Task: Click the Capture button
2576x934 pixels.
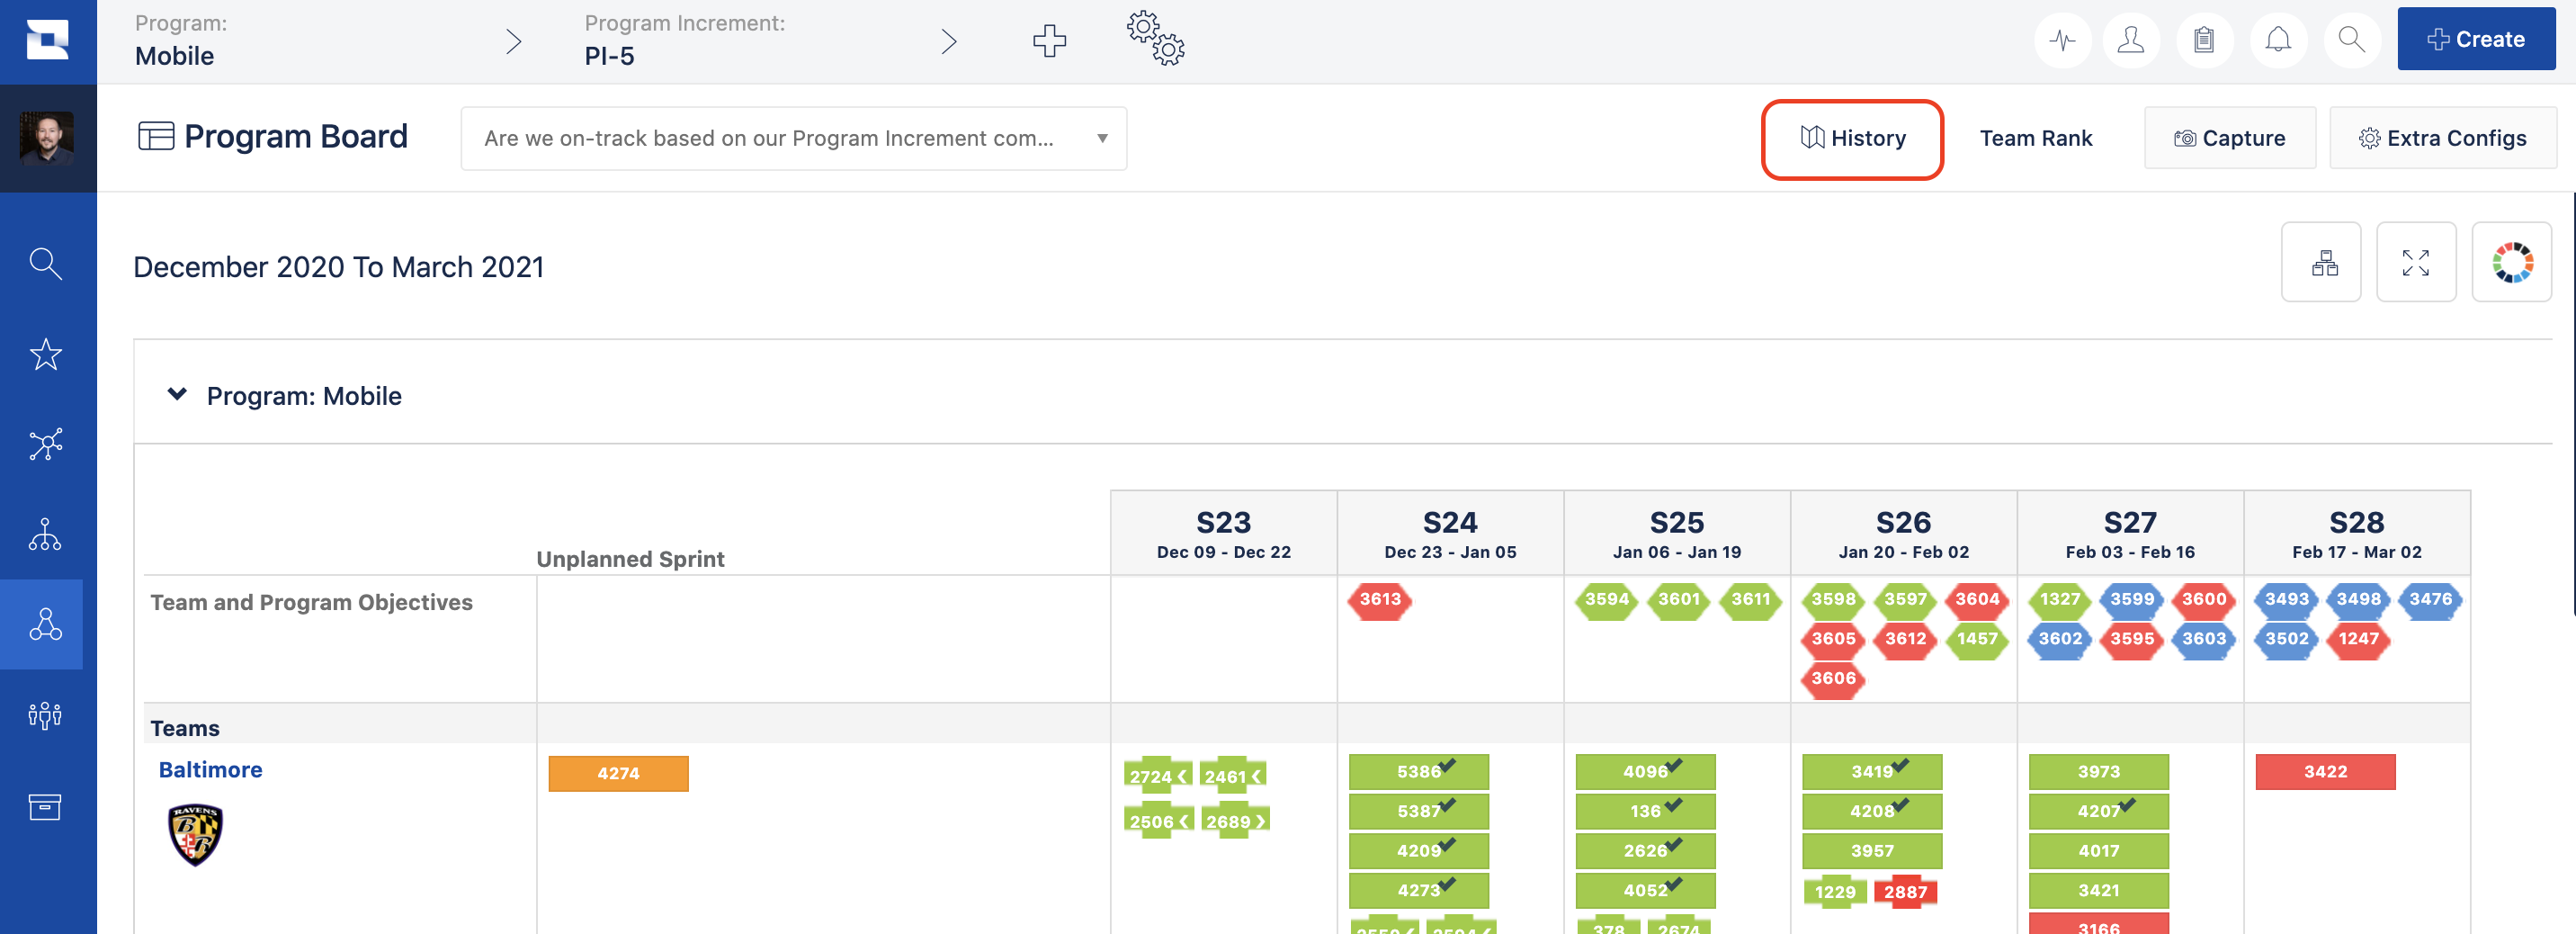Action: tap(2230, 138)
